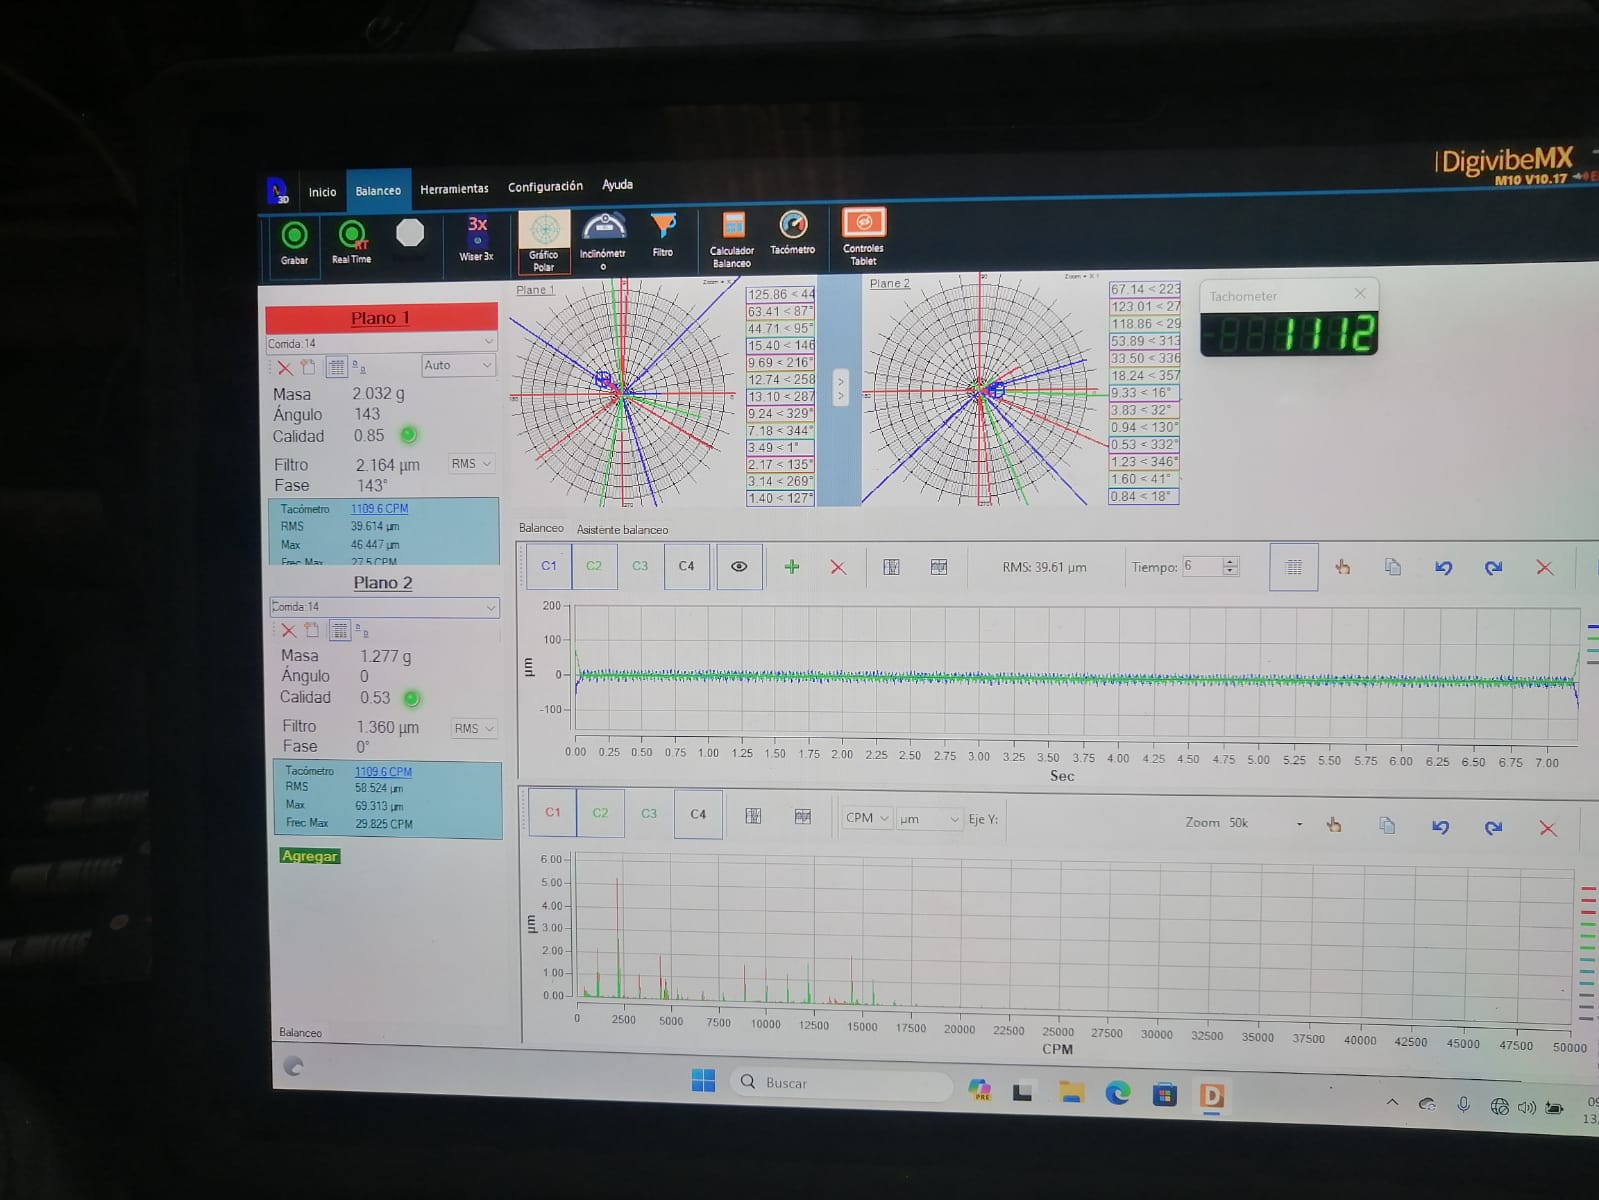The width and height of the screenshot is (1599, 1200).
Task: Toggle channel C4 in the spectrum toolbar
Action: point(698,814)
